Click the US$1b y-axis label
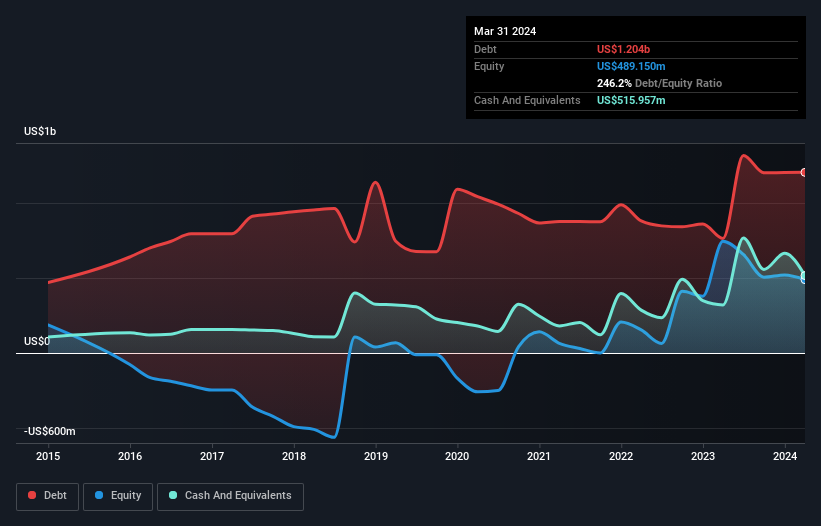The image size is (821, 526). click(40, 131)
